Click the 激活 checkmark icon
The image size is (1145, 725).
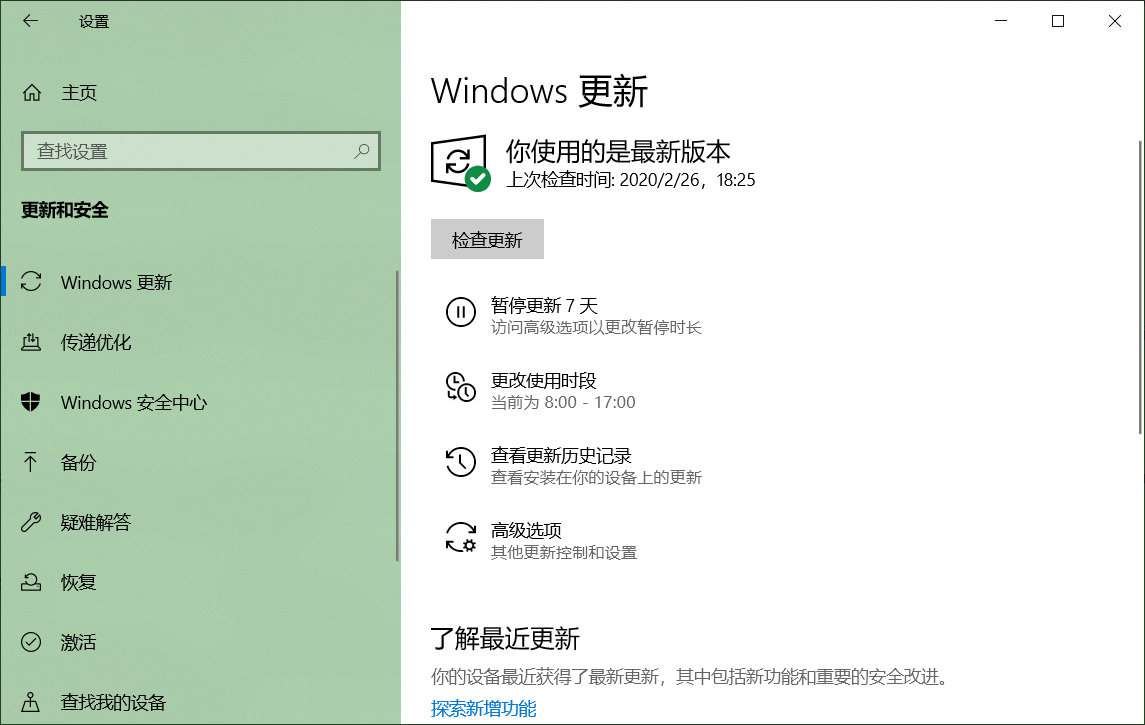(x=30, y=642)
